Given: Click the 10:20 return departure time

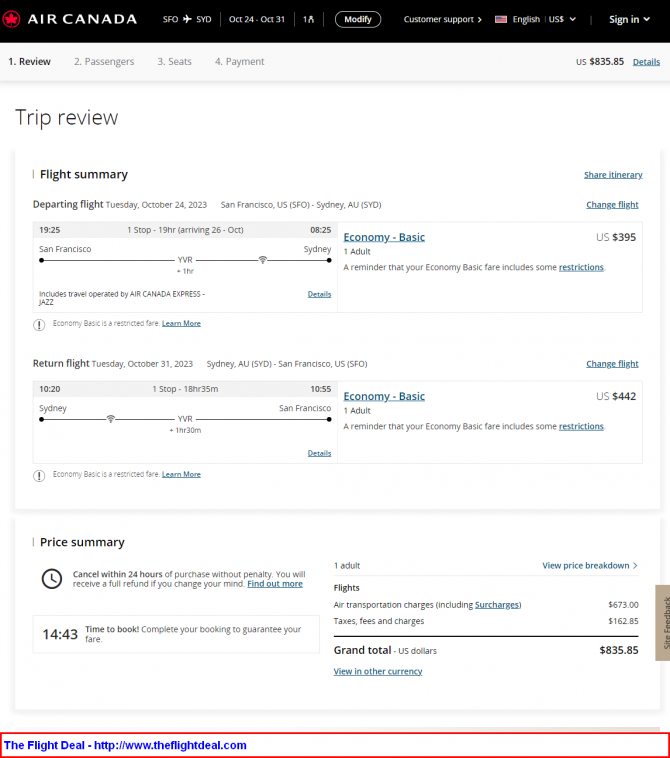Looking at the screenshot, I should pyautogui.click(x=50, y=389).
